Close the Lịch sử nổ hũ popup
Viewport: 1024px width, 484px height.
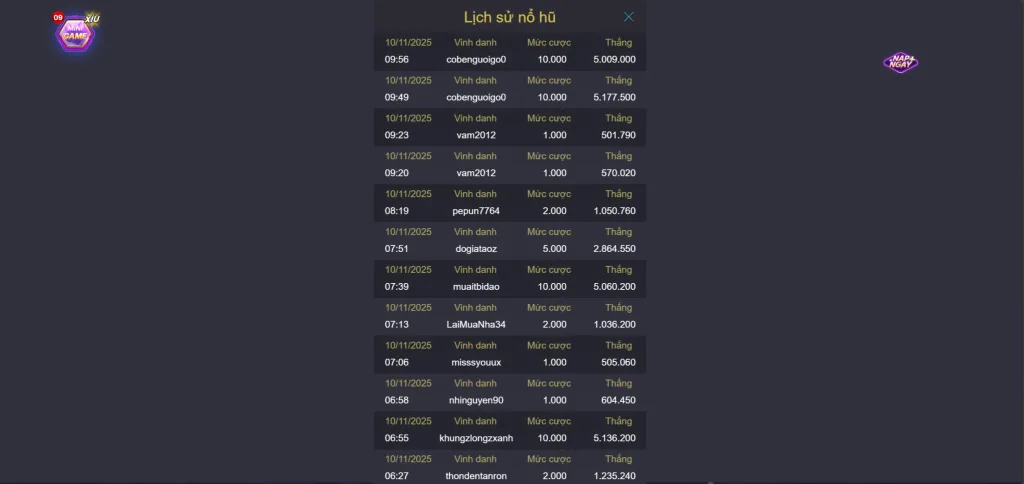628,17
